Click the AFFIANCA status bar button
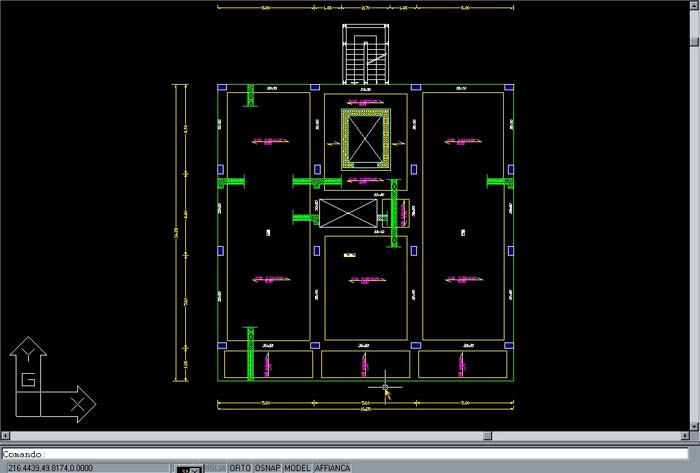This screenshot has width=700, height=473. click(x=333, y=467)
